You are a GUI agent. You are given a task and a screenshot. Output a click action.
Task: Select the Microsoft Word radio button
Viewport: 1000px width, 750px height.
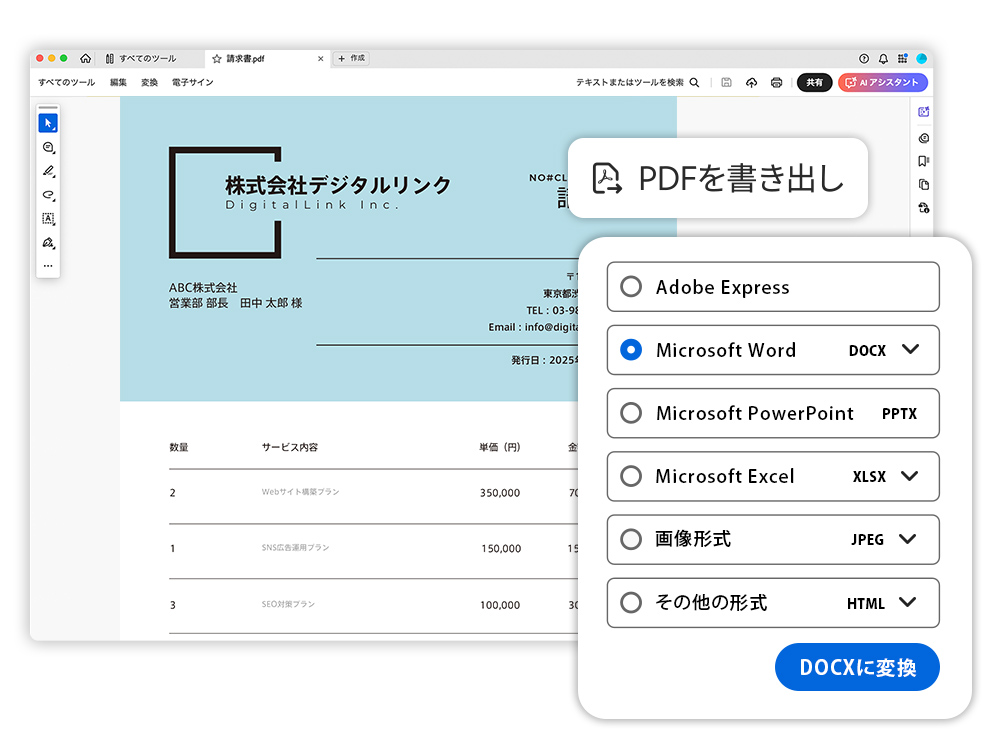(x=631, y=350)
